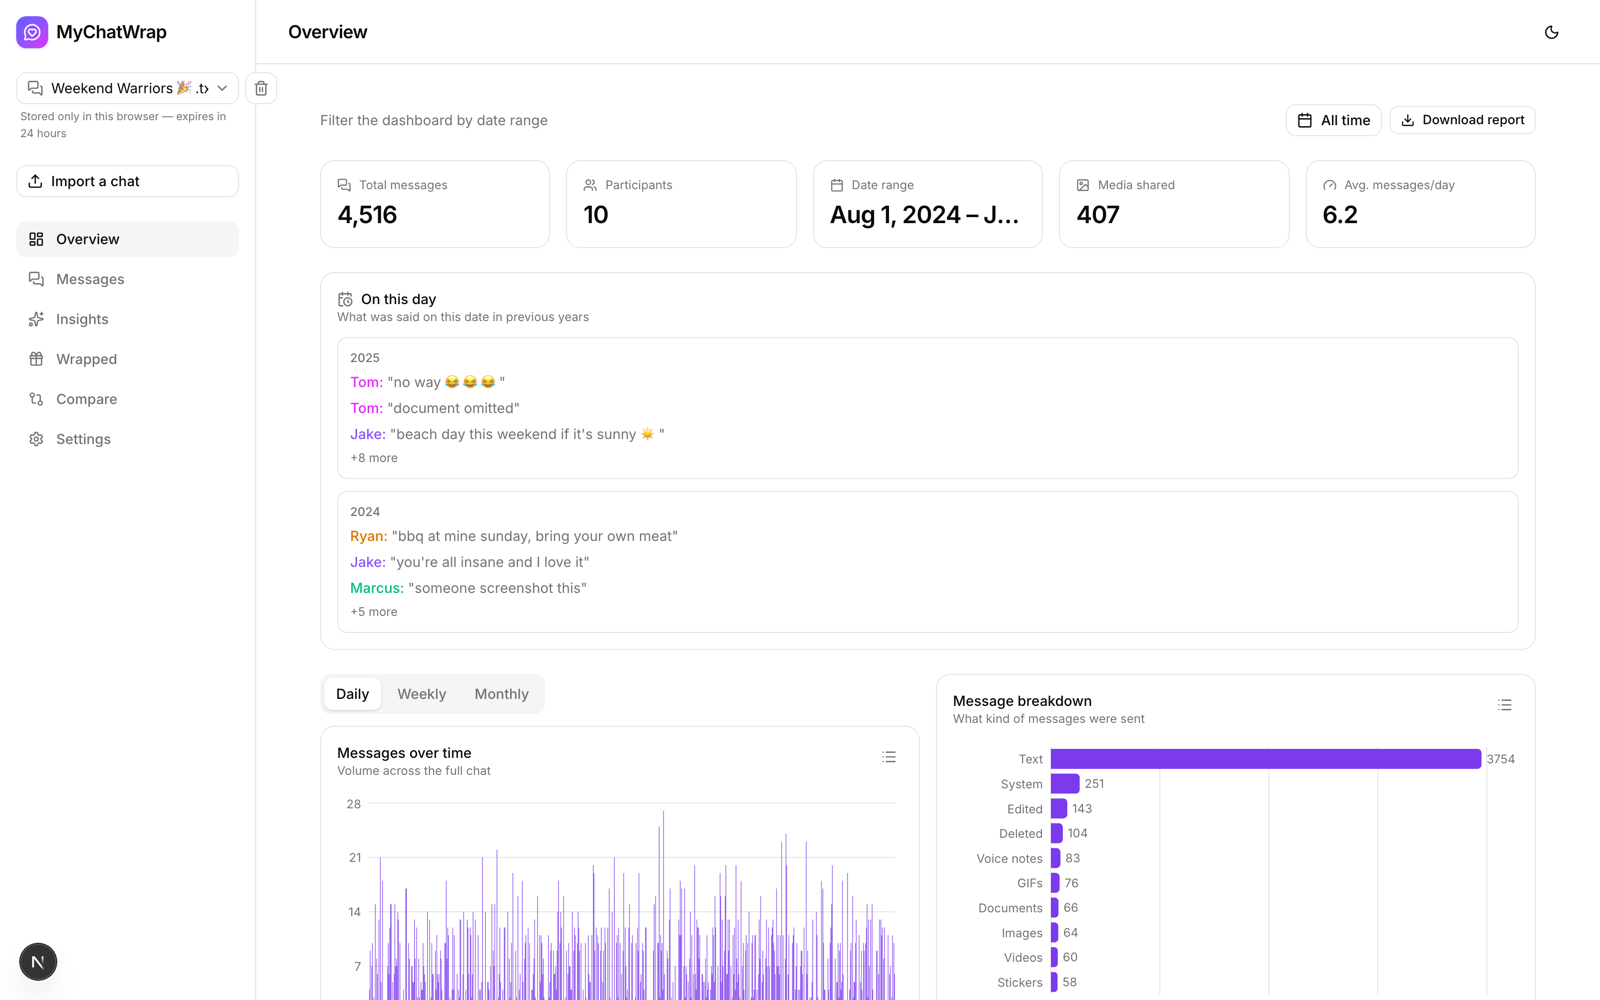The width and height of the screenshot is (1600, 1000).
Task: Click the circular N avatar badge
Action: (38, 962)
